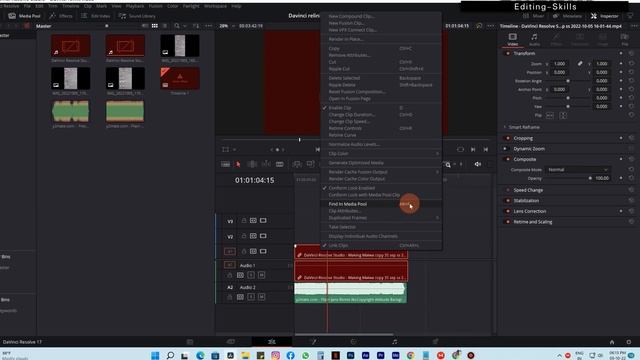
Task: Open the Edit Index panel
Action: 96,16
